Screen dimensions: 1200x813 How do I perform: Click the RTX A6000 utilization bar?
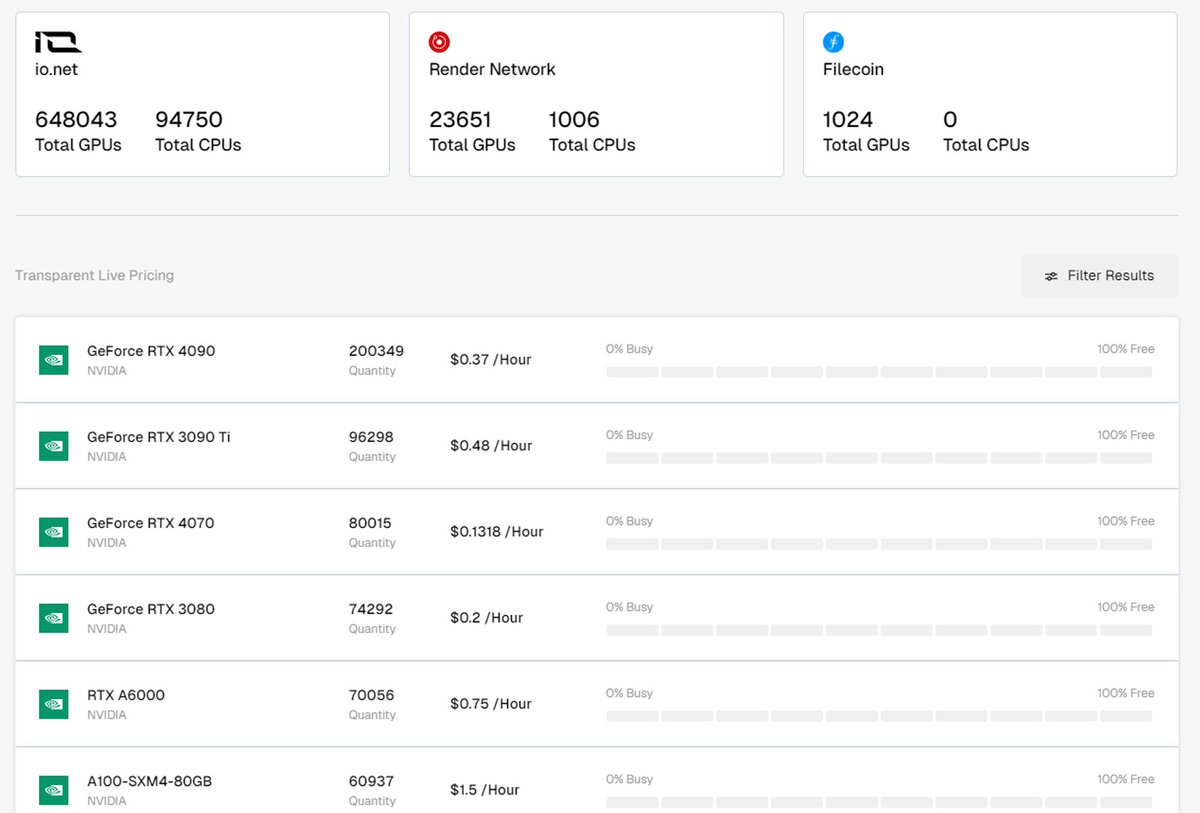point(880,716)
